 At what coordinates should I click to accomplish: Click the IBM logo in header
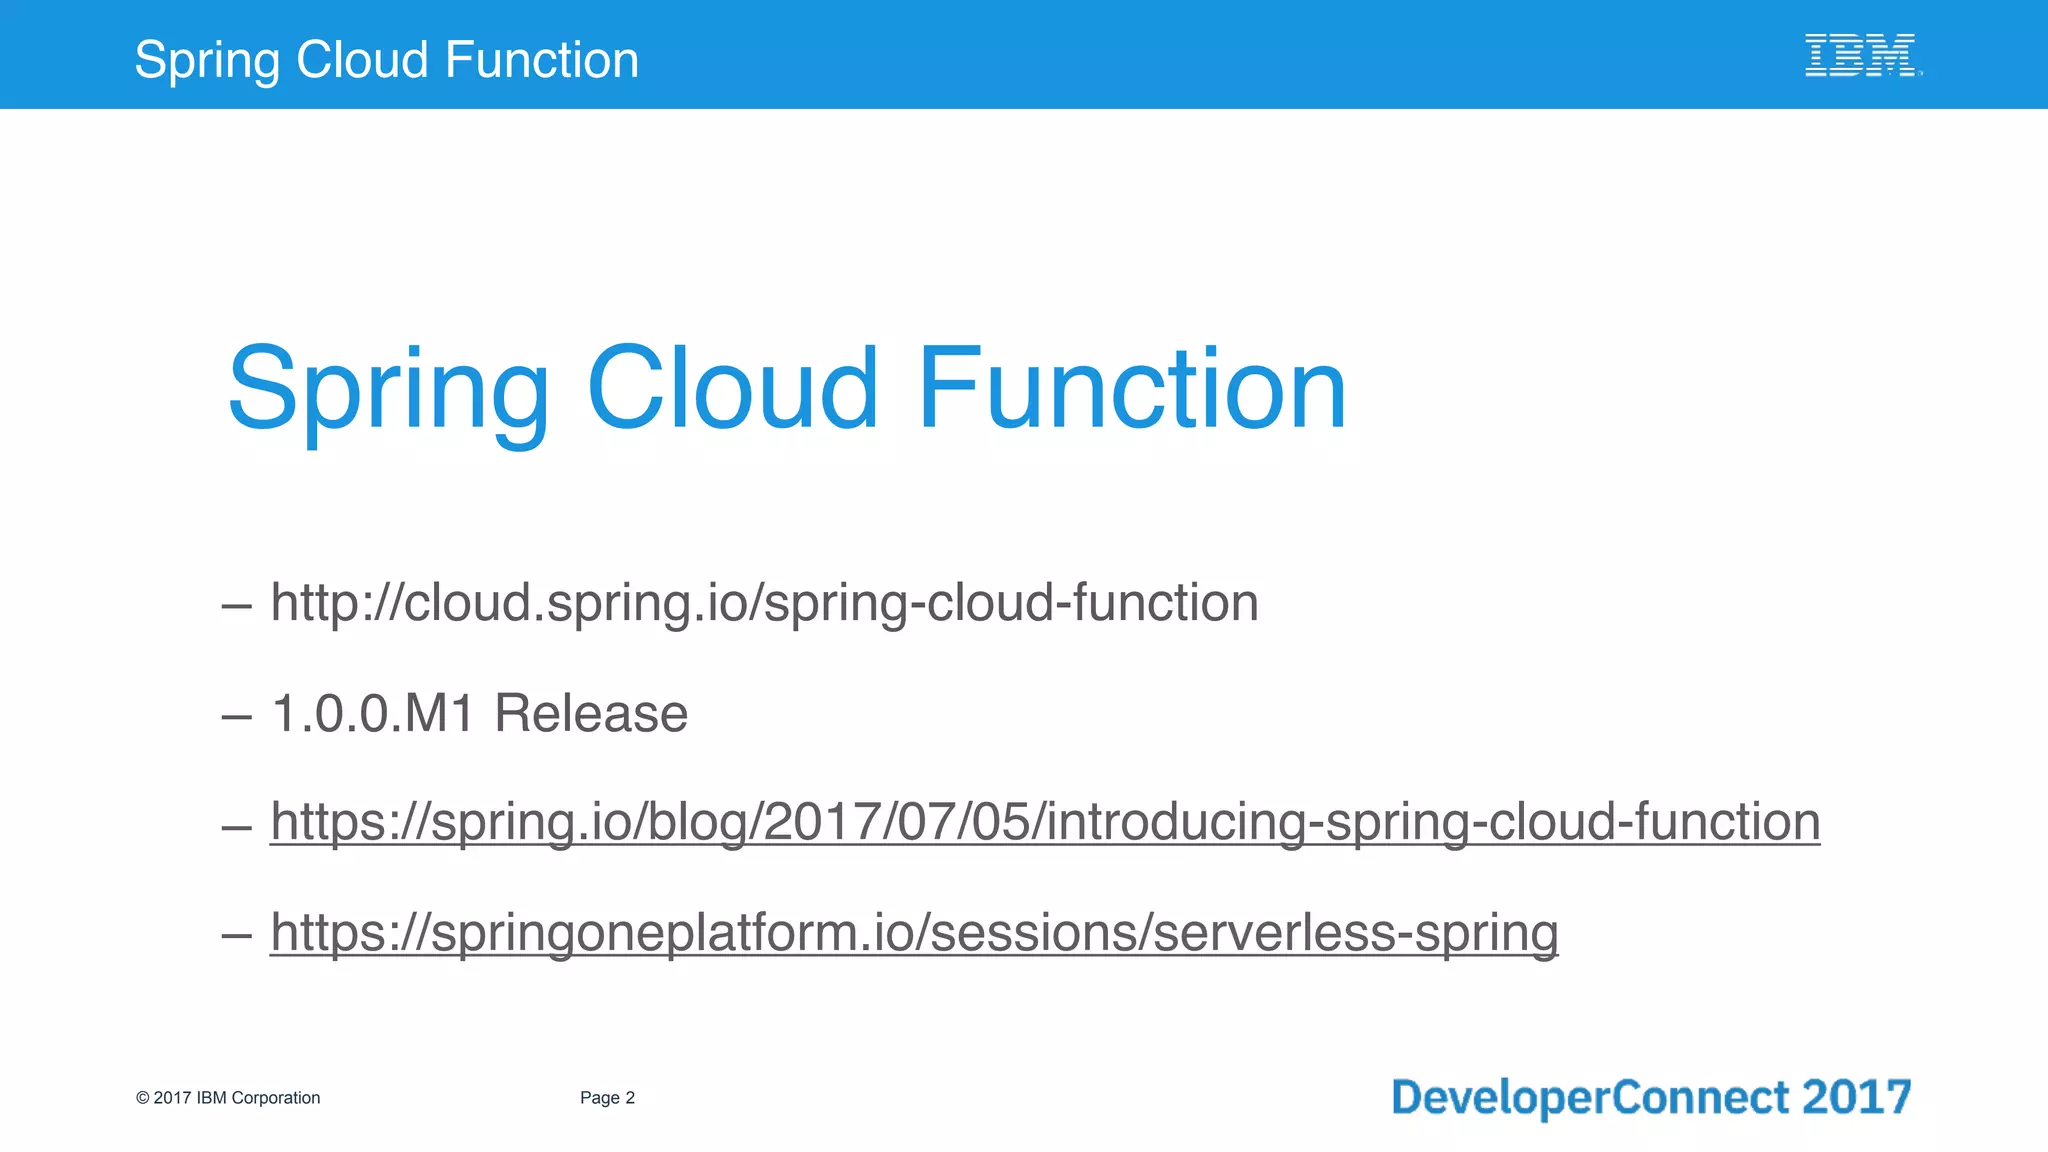[1862, 55]
